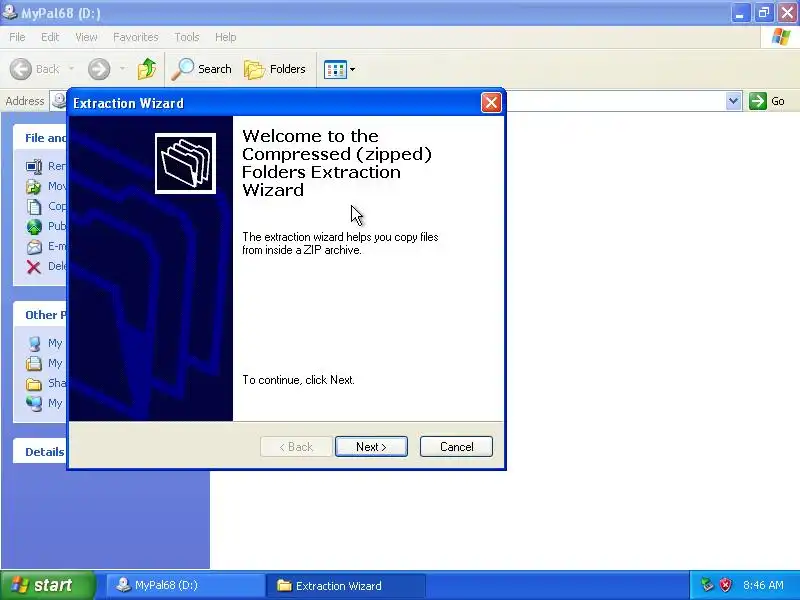The width and height of the screenshot is (800, 600).
Task: Click the Up folder icon in toolbar
Action: [146, 69]
